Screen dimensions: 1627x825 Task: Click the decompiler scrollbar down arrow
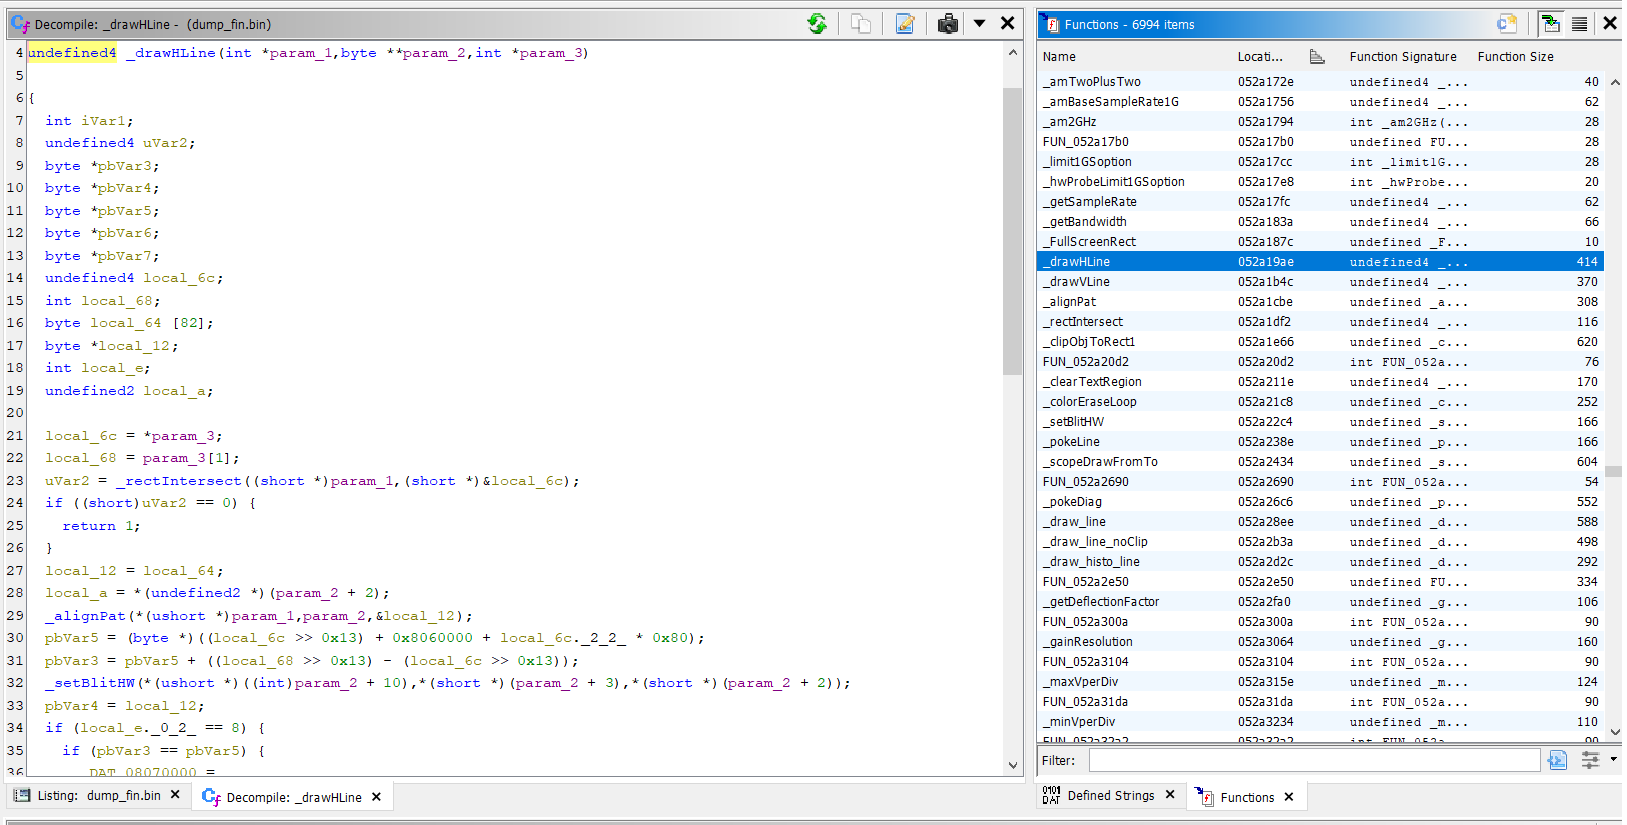[x=1012, y=765]
